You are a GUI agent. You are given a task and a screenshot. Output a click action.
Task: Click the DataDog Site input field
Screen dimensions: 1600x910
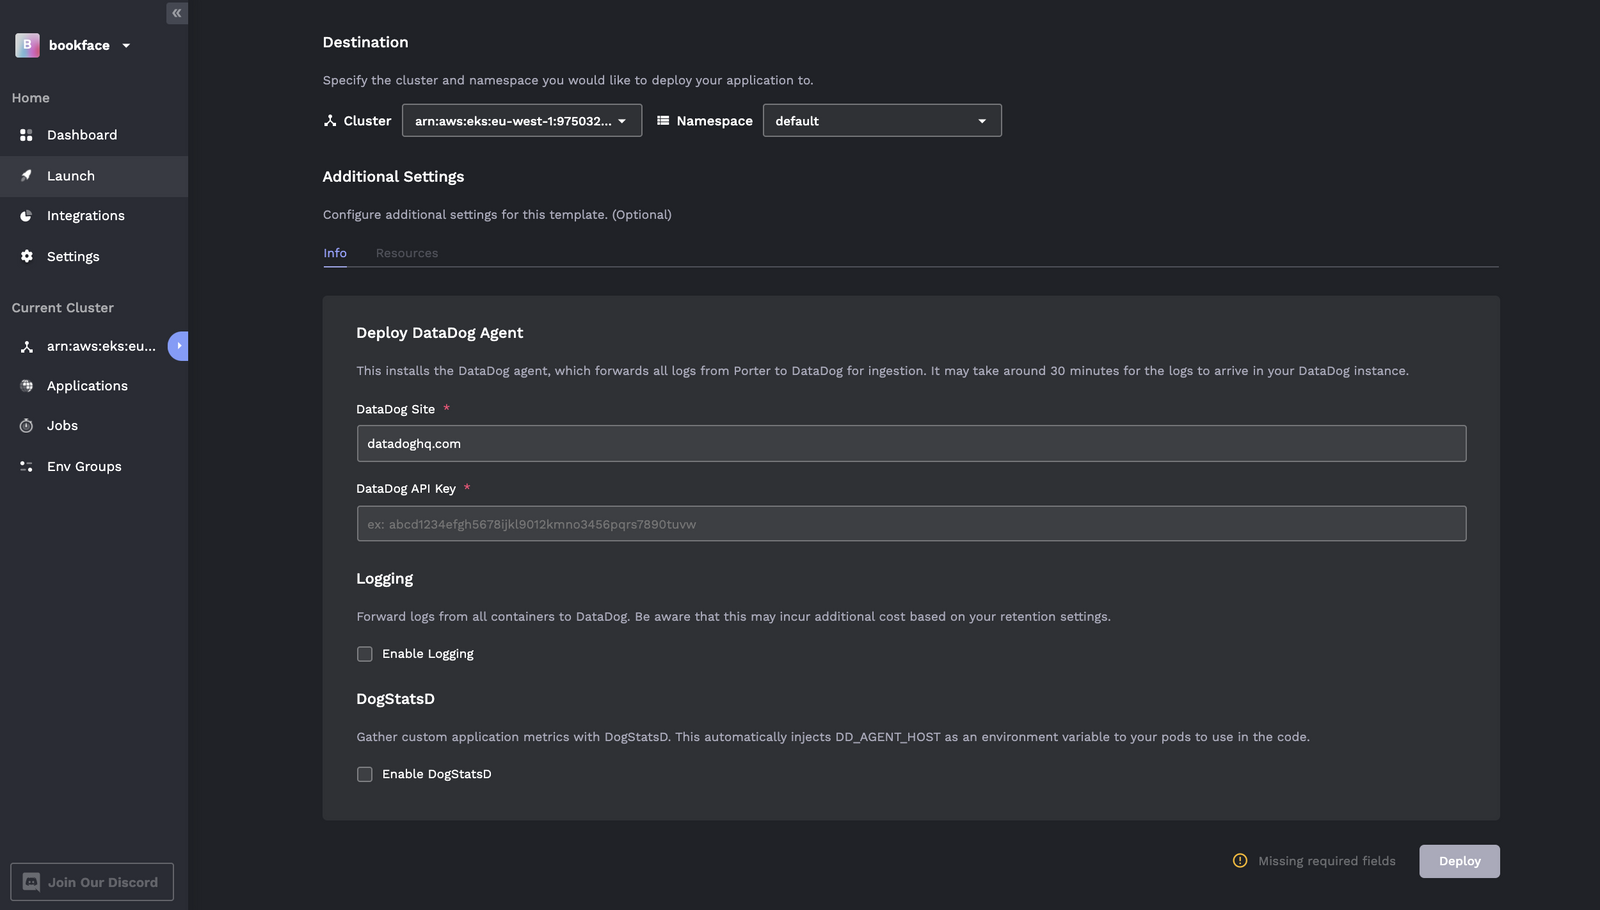point(911,444)
